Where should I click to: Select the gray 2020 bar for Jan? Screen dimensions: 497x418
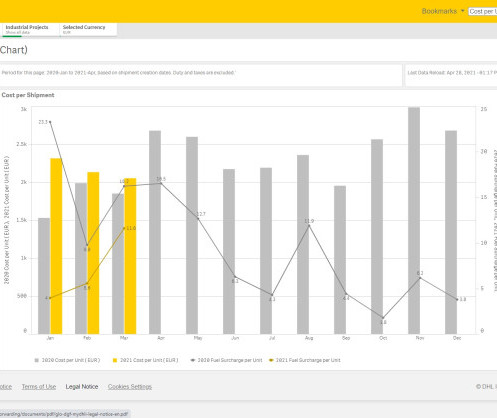pos(44,276)
